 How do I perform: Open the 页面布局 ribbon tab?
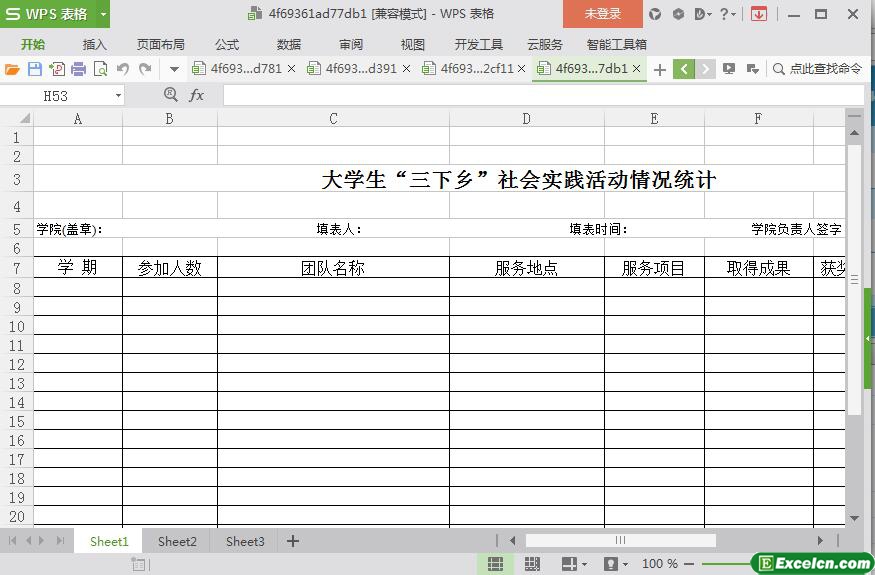161,45
